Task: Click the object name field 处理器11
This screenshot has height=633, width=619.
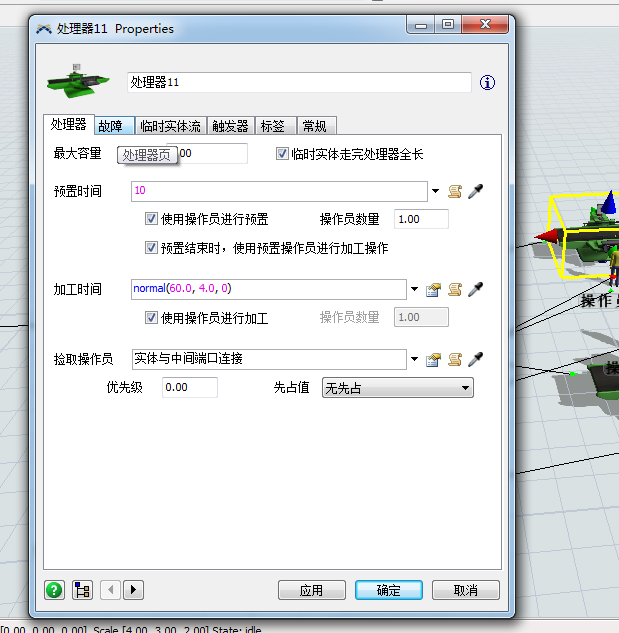Action: [299, 82]
